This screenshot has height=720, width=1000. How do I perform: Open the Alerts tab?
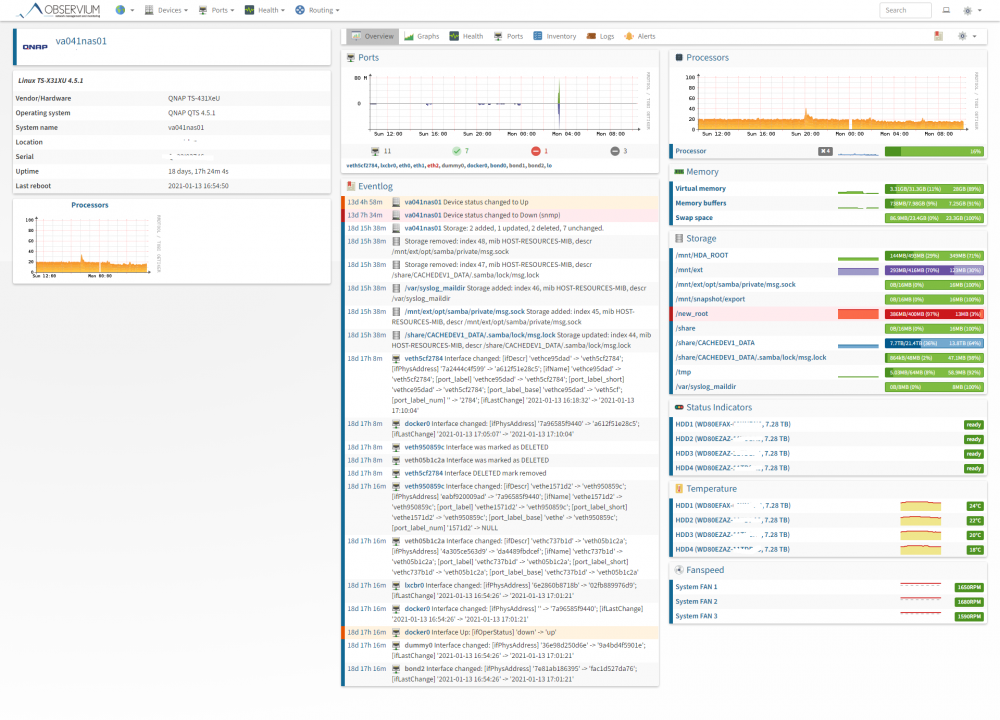(640, 36)
